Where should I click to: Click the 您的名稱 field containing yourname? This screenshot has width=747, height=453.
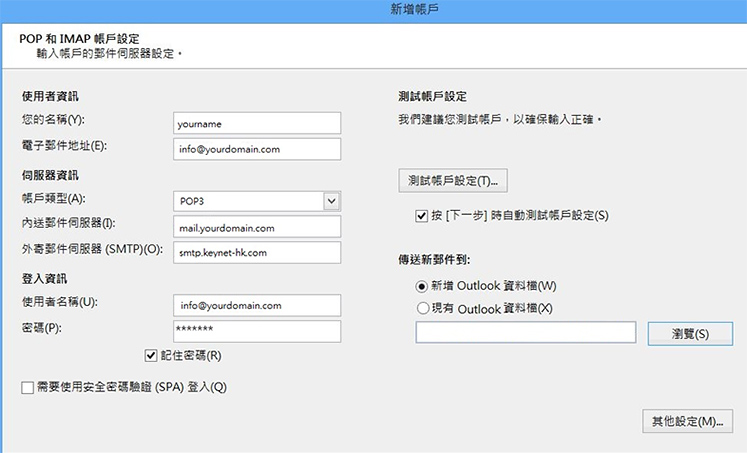tap(256, 123)
